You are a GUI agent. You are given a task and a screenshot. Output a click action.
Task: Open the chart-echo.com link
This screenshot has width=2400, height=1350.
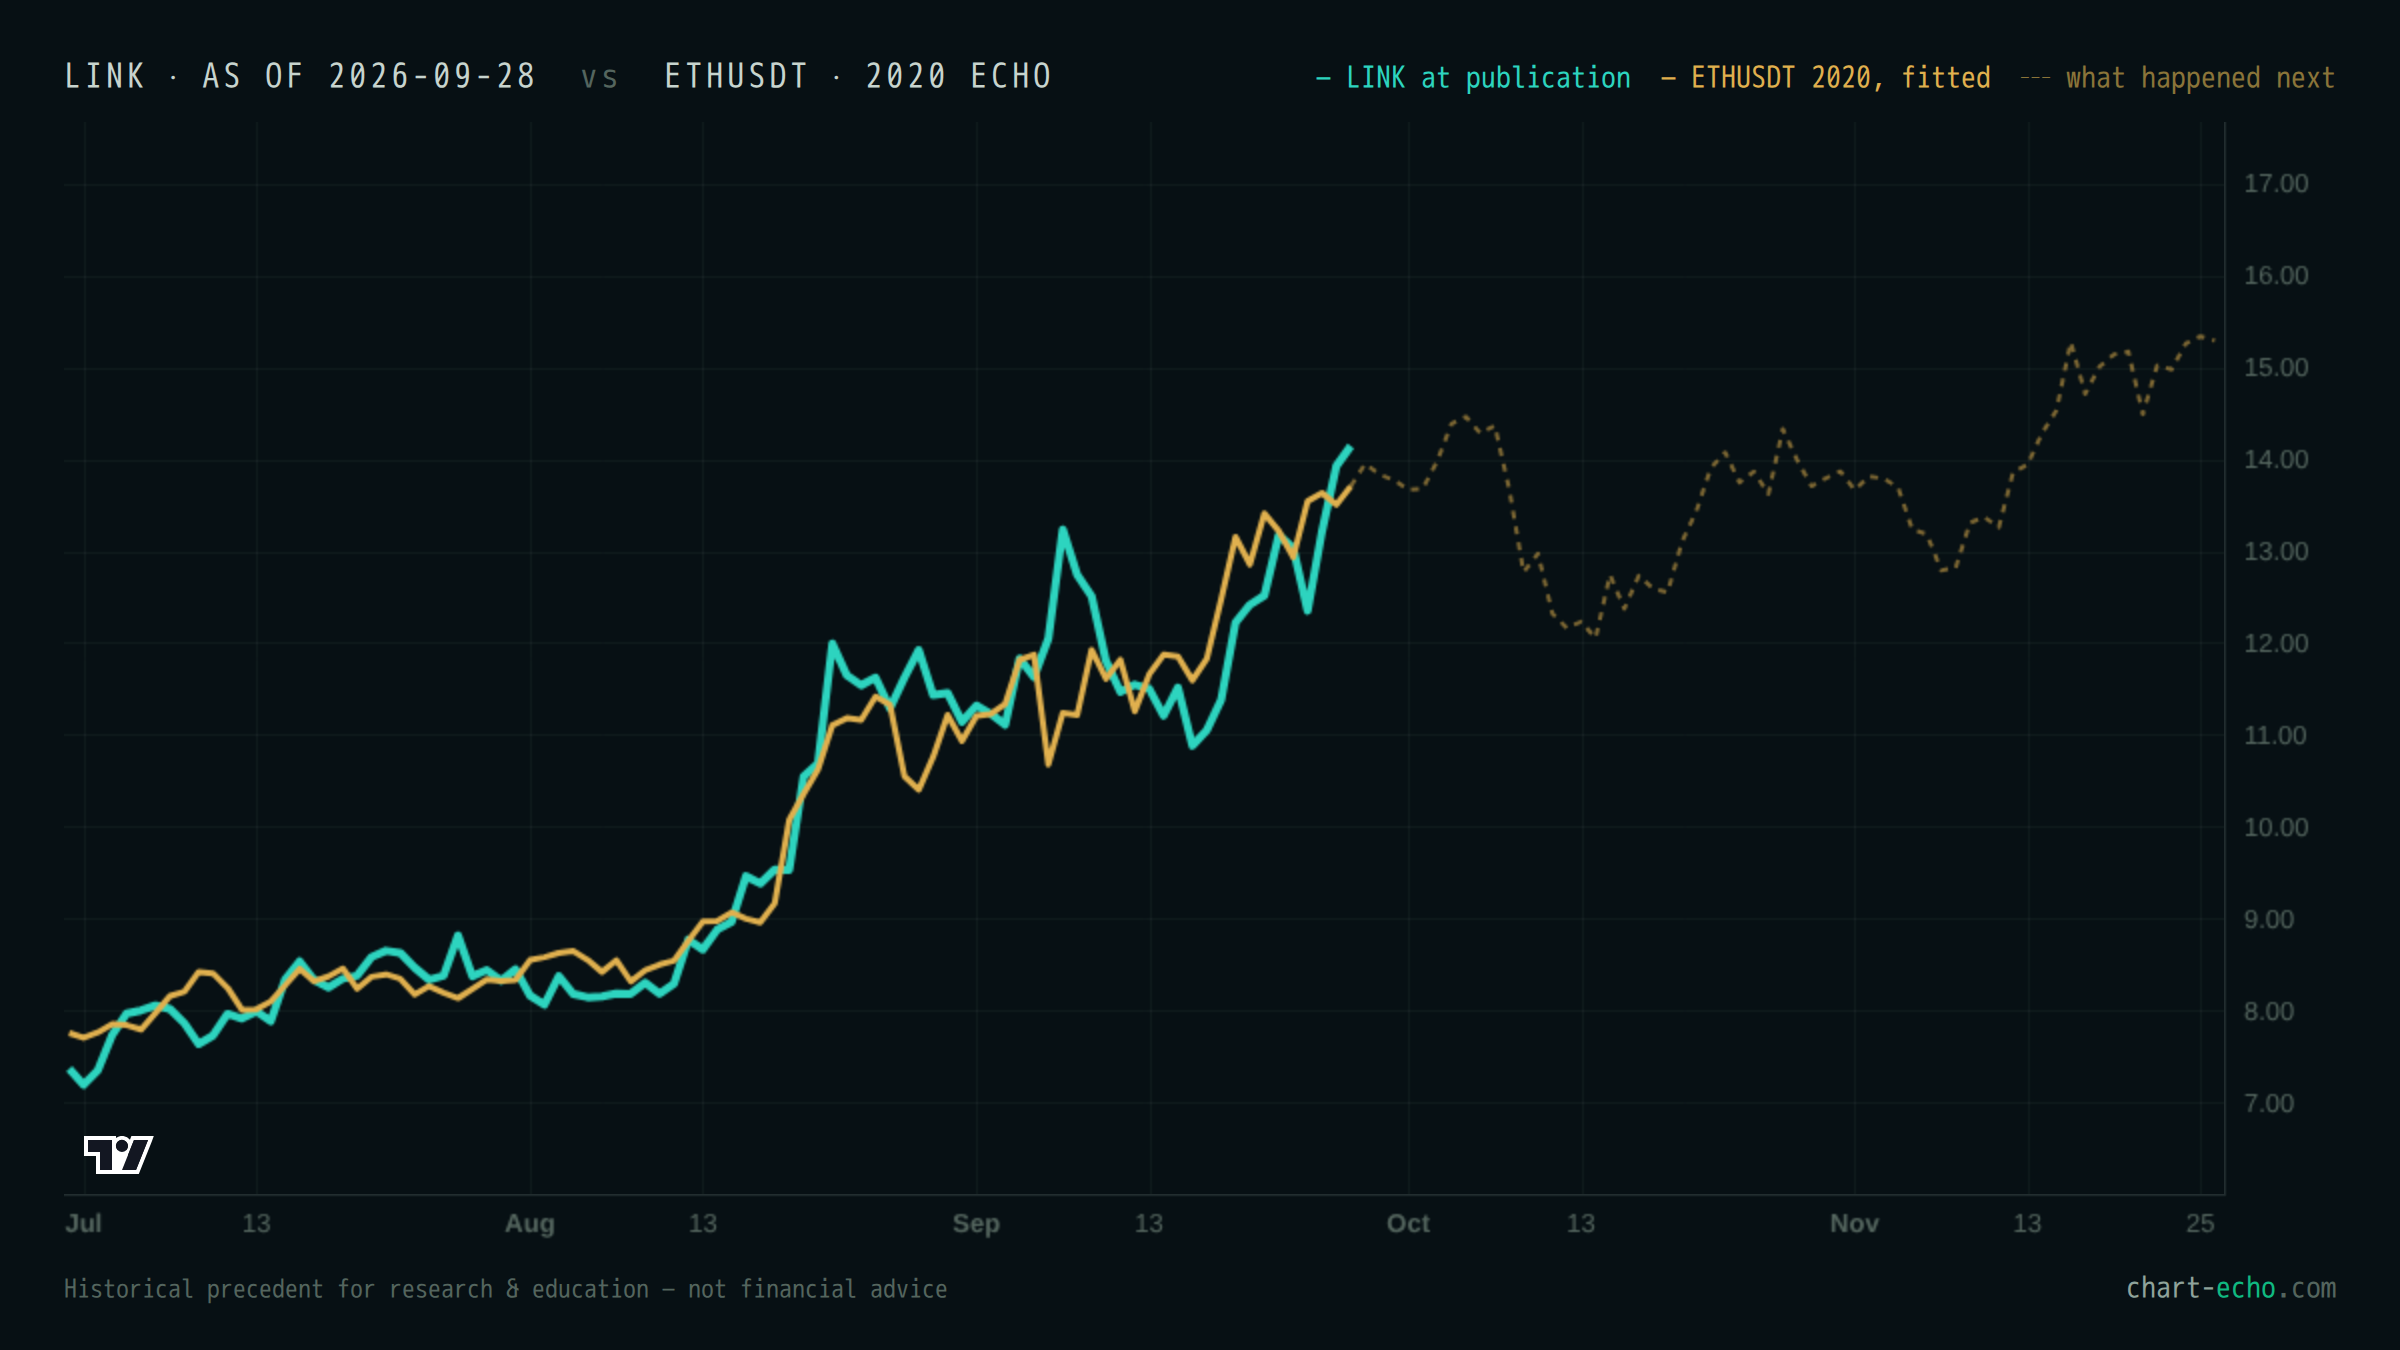[2230, 1288]
